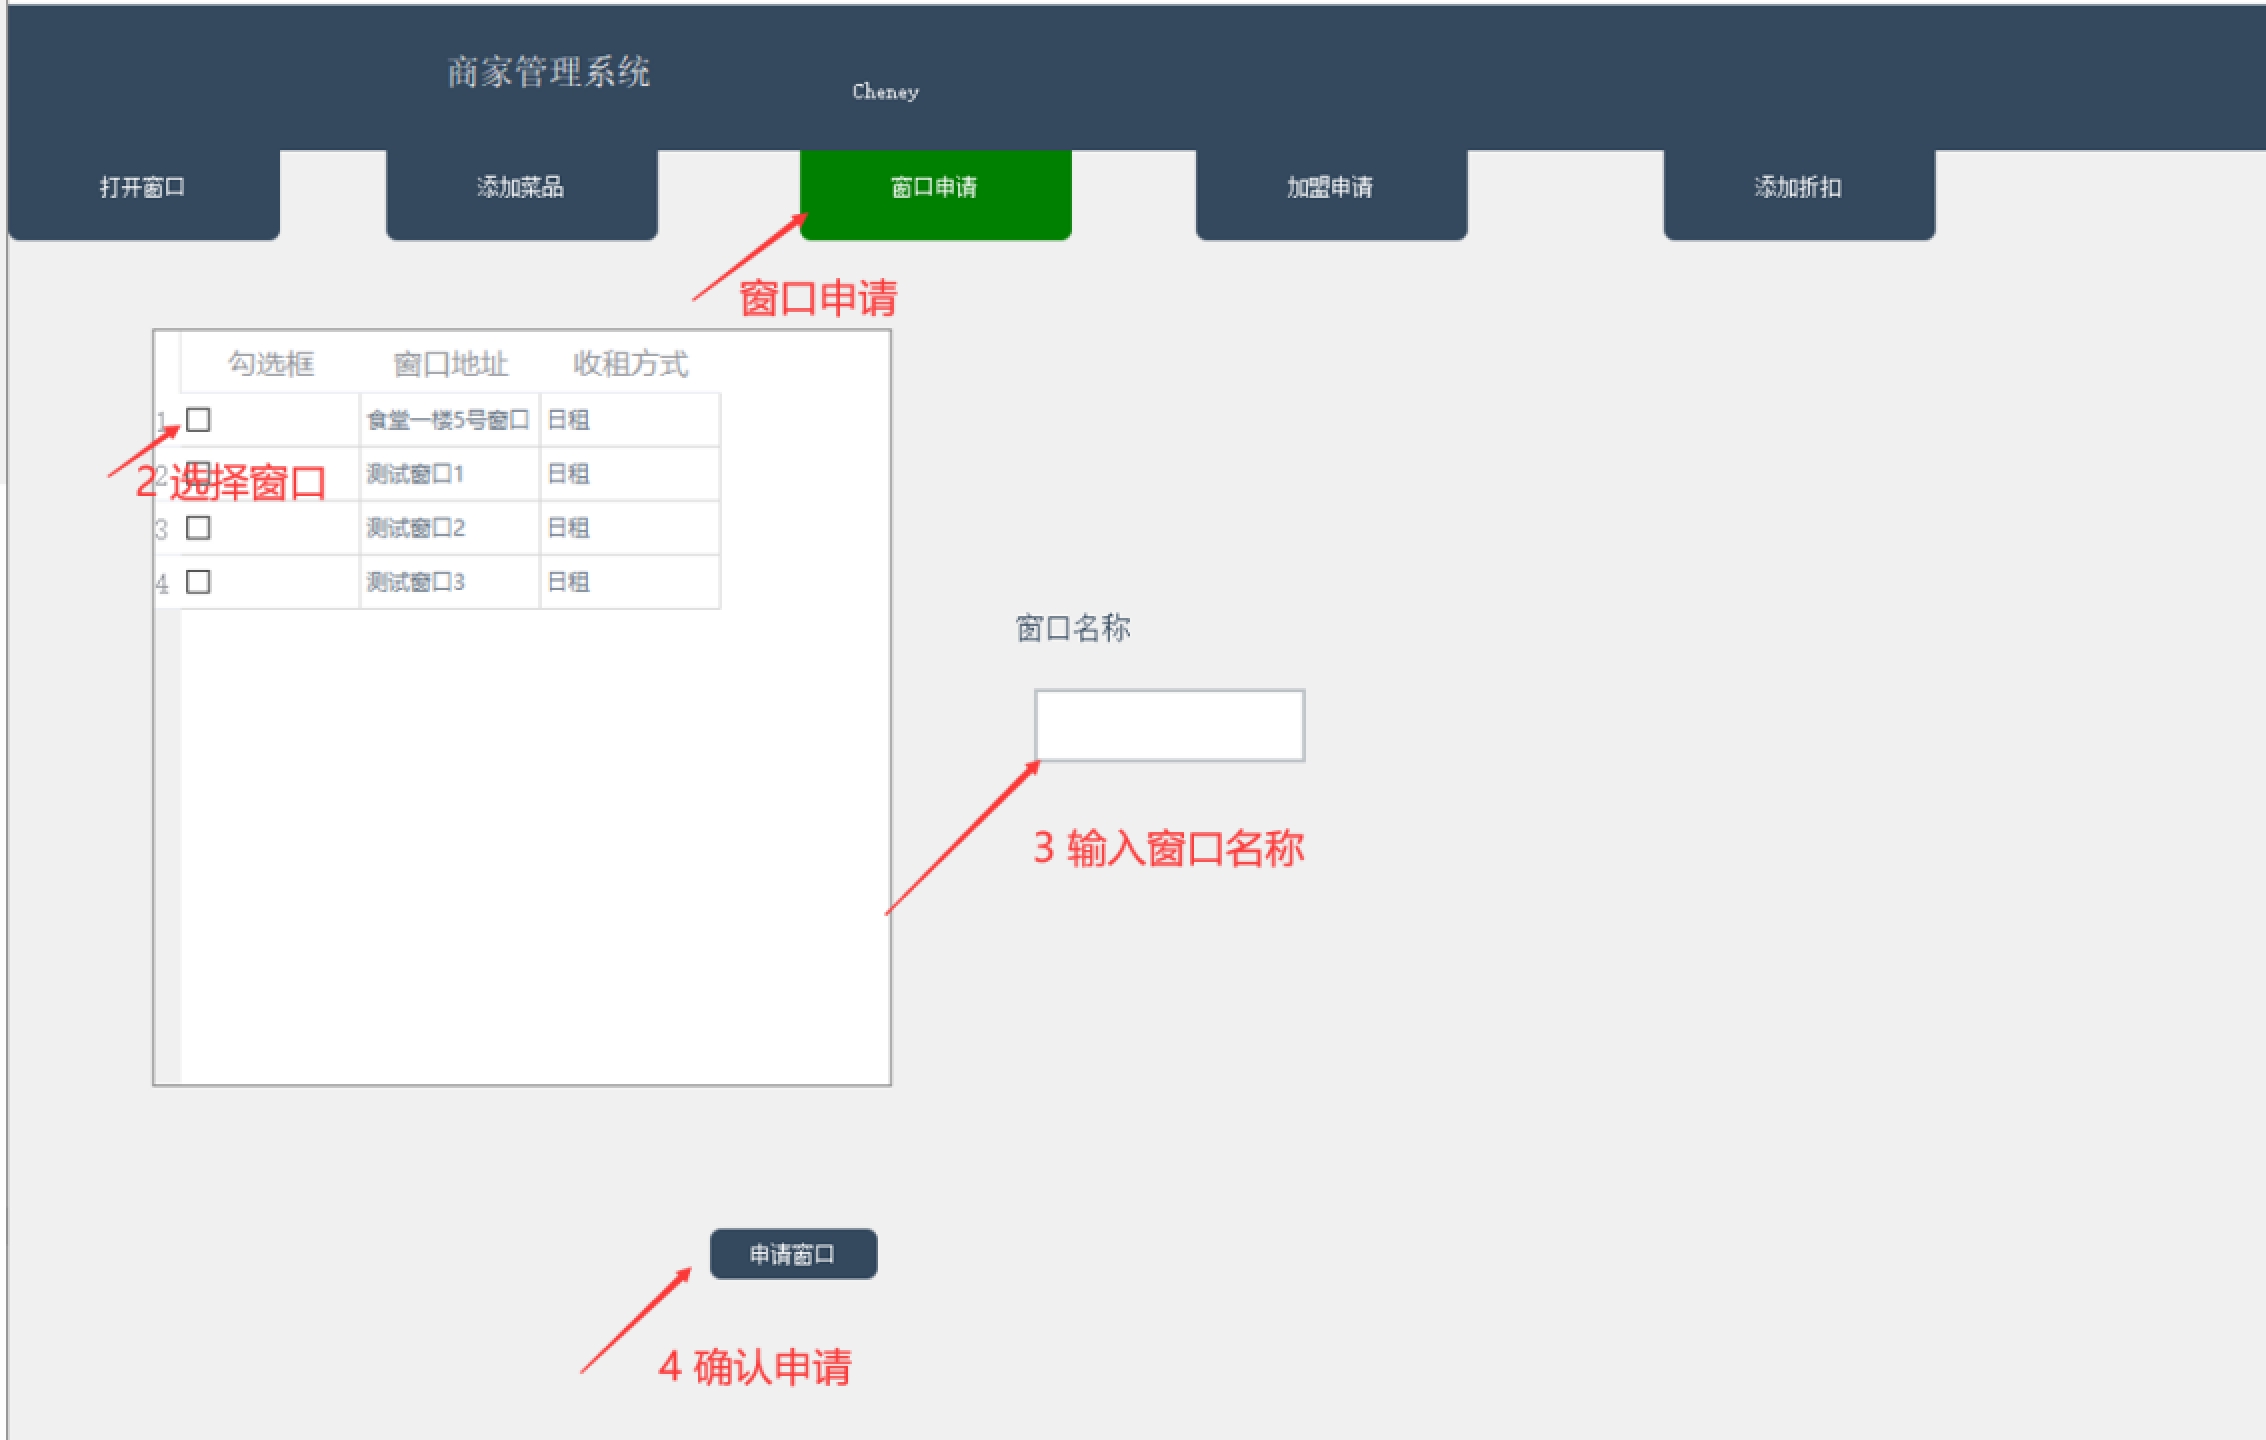Screen dimensions: 2266x1440
Task: Toggle the checkbox beside 测试窗口3
Action: [x=199, y=582]
